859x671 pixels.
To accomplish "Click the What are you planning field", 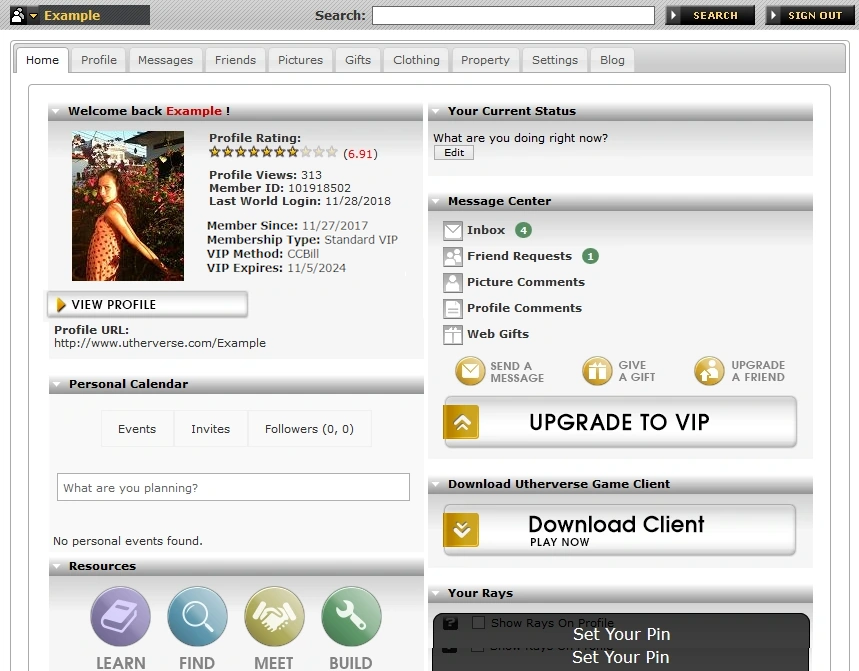I will 233,487.
